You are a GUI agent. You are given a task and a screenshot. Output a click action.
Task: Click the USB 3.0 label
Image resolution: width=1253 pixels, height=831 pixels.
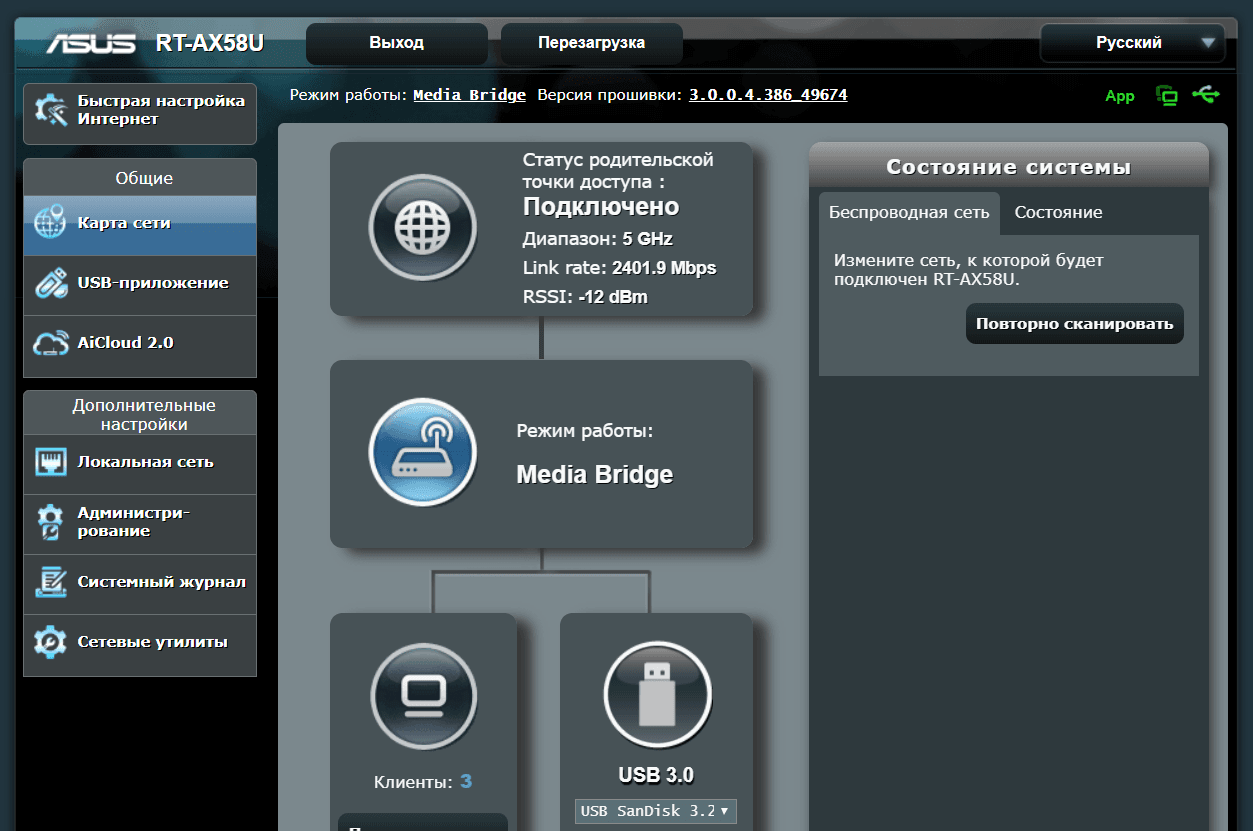(x=656, y=775)
